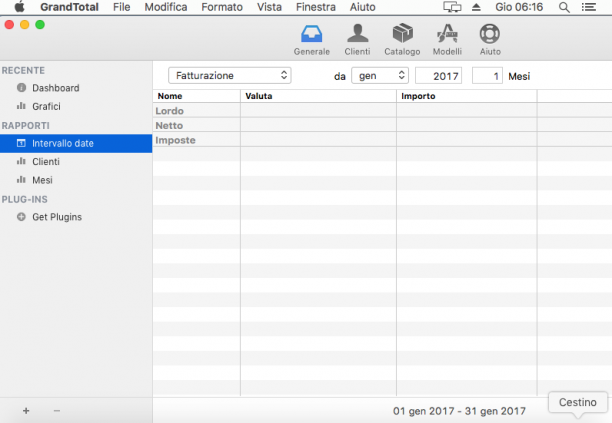Open the Finestra menu

[316, 7]
